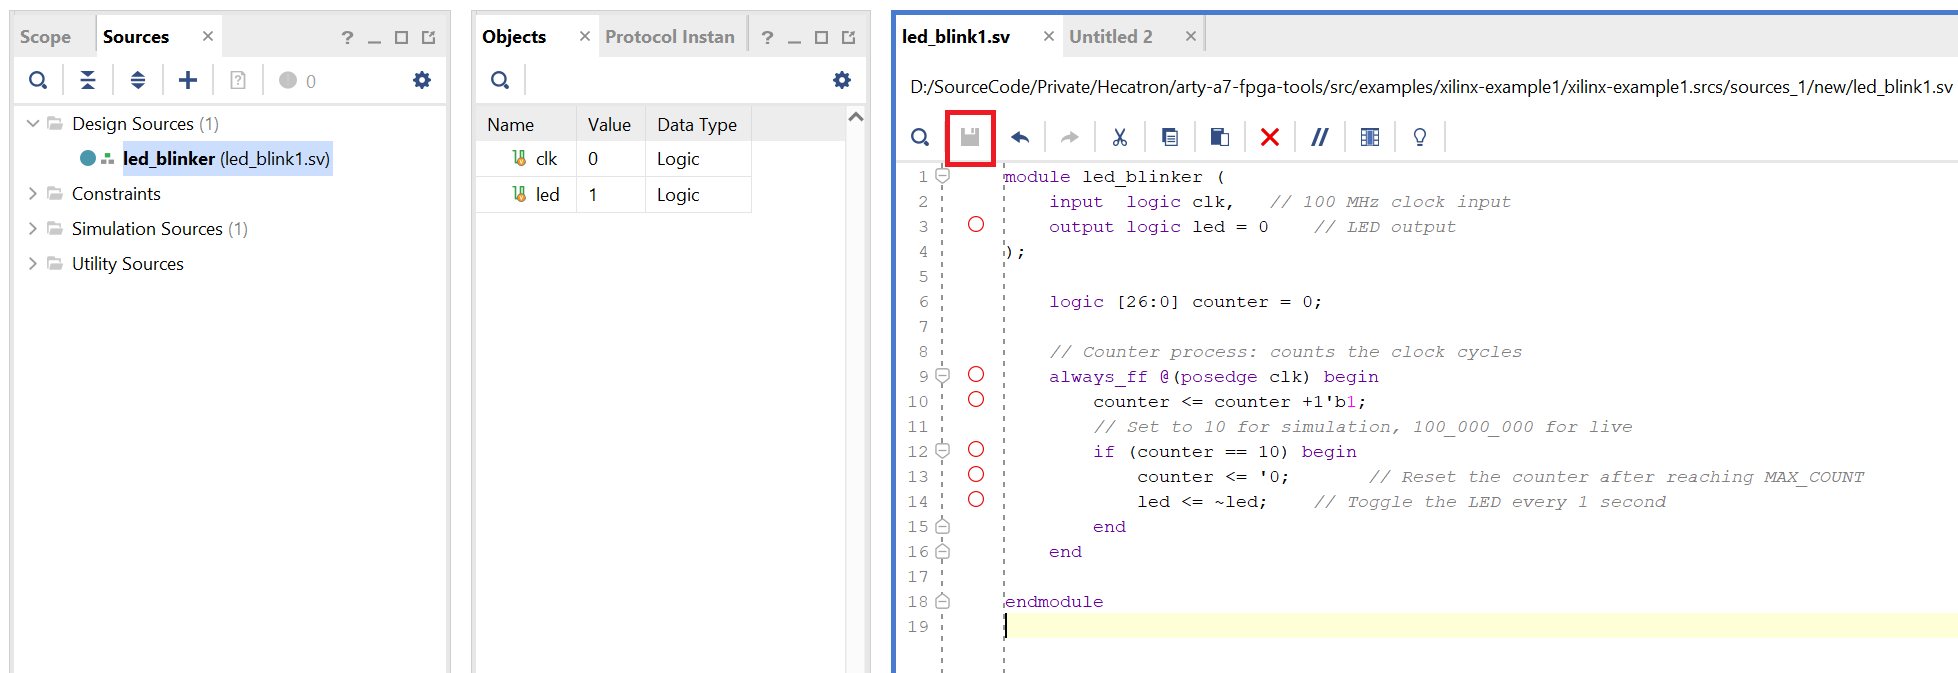Open Objects panel settings gear
1958x673 pixels.
click(x=842, y=80)
